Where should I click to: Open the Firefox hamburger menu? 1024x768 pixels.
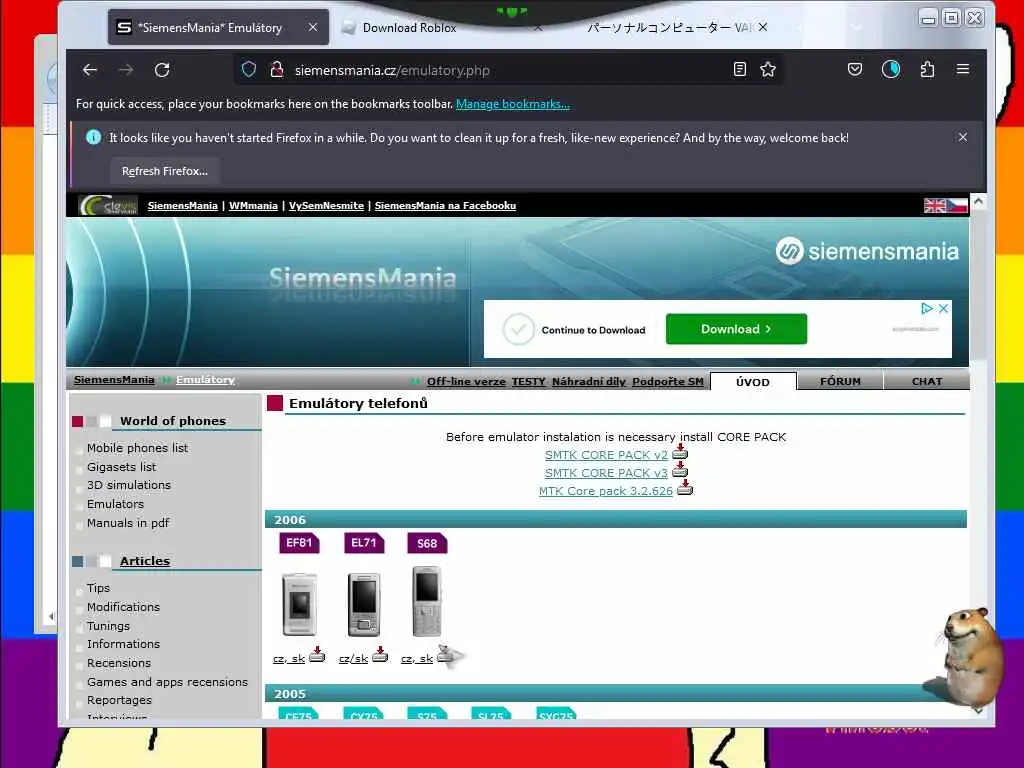point(963,69)
